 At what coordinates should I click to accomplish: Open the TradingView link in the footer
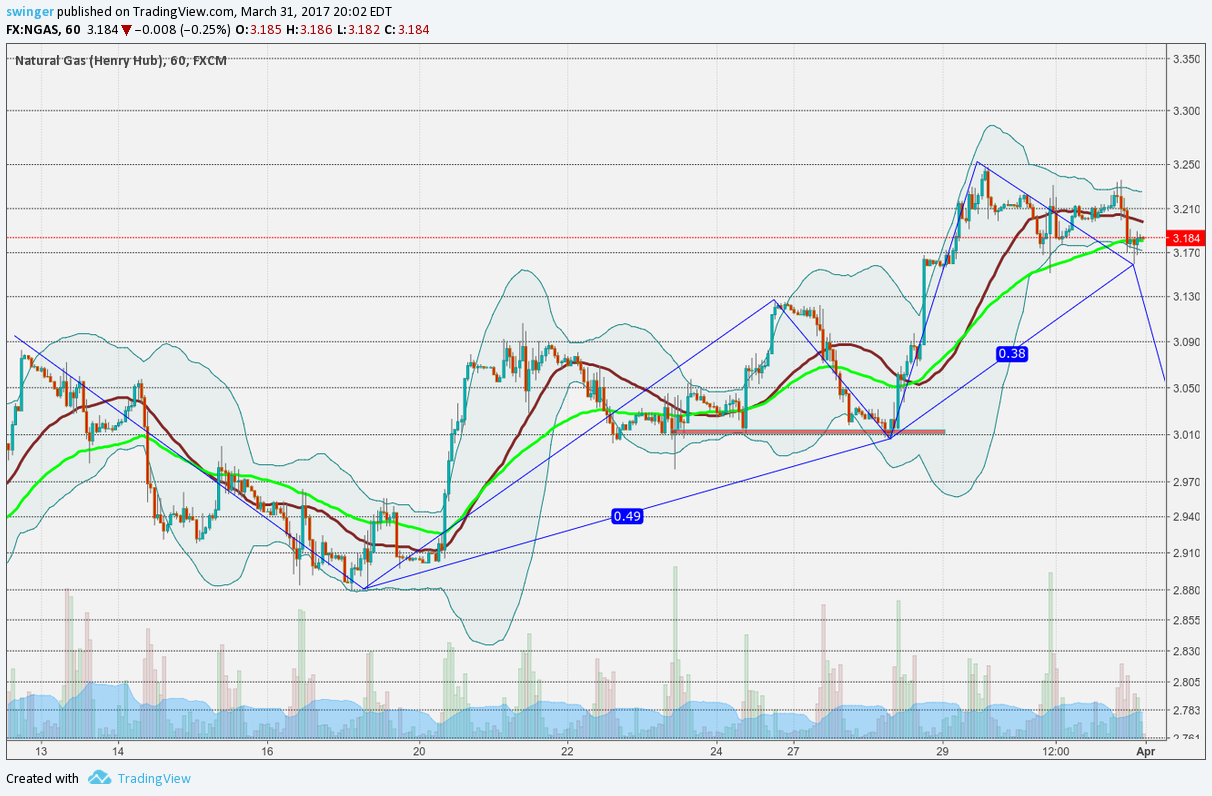tap(154, 778)
